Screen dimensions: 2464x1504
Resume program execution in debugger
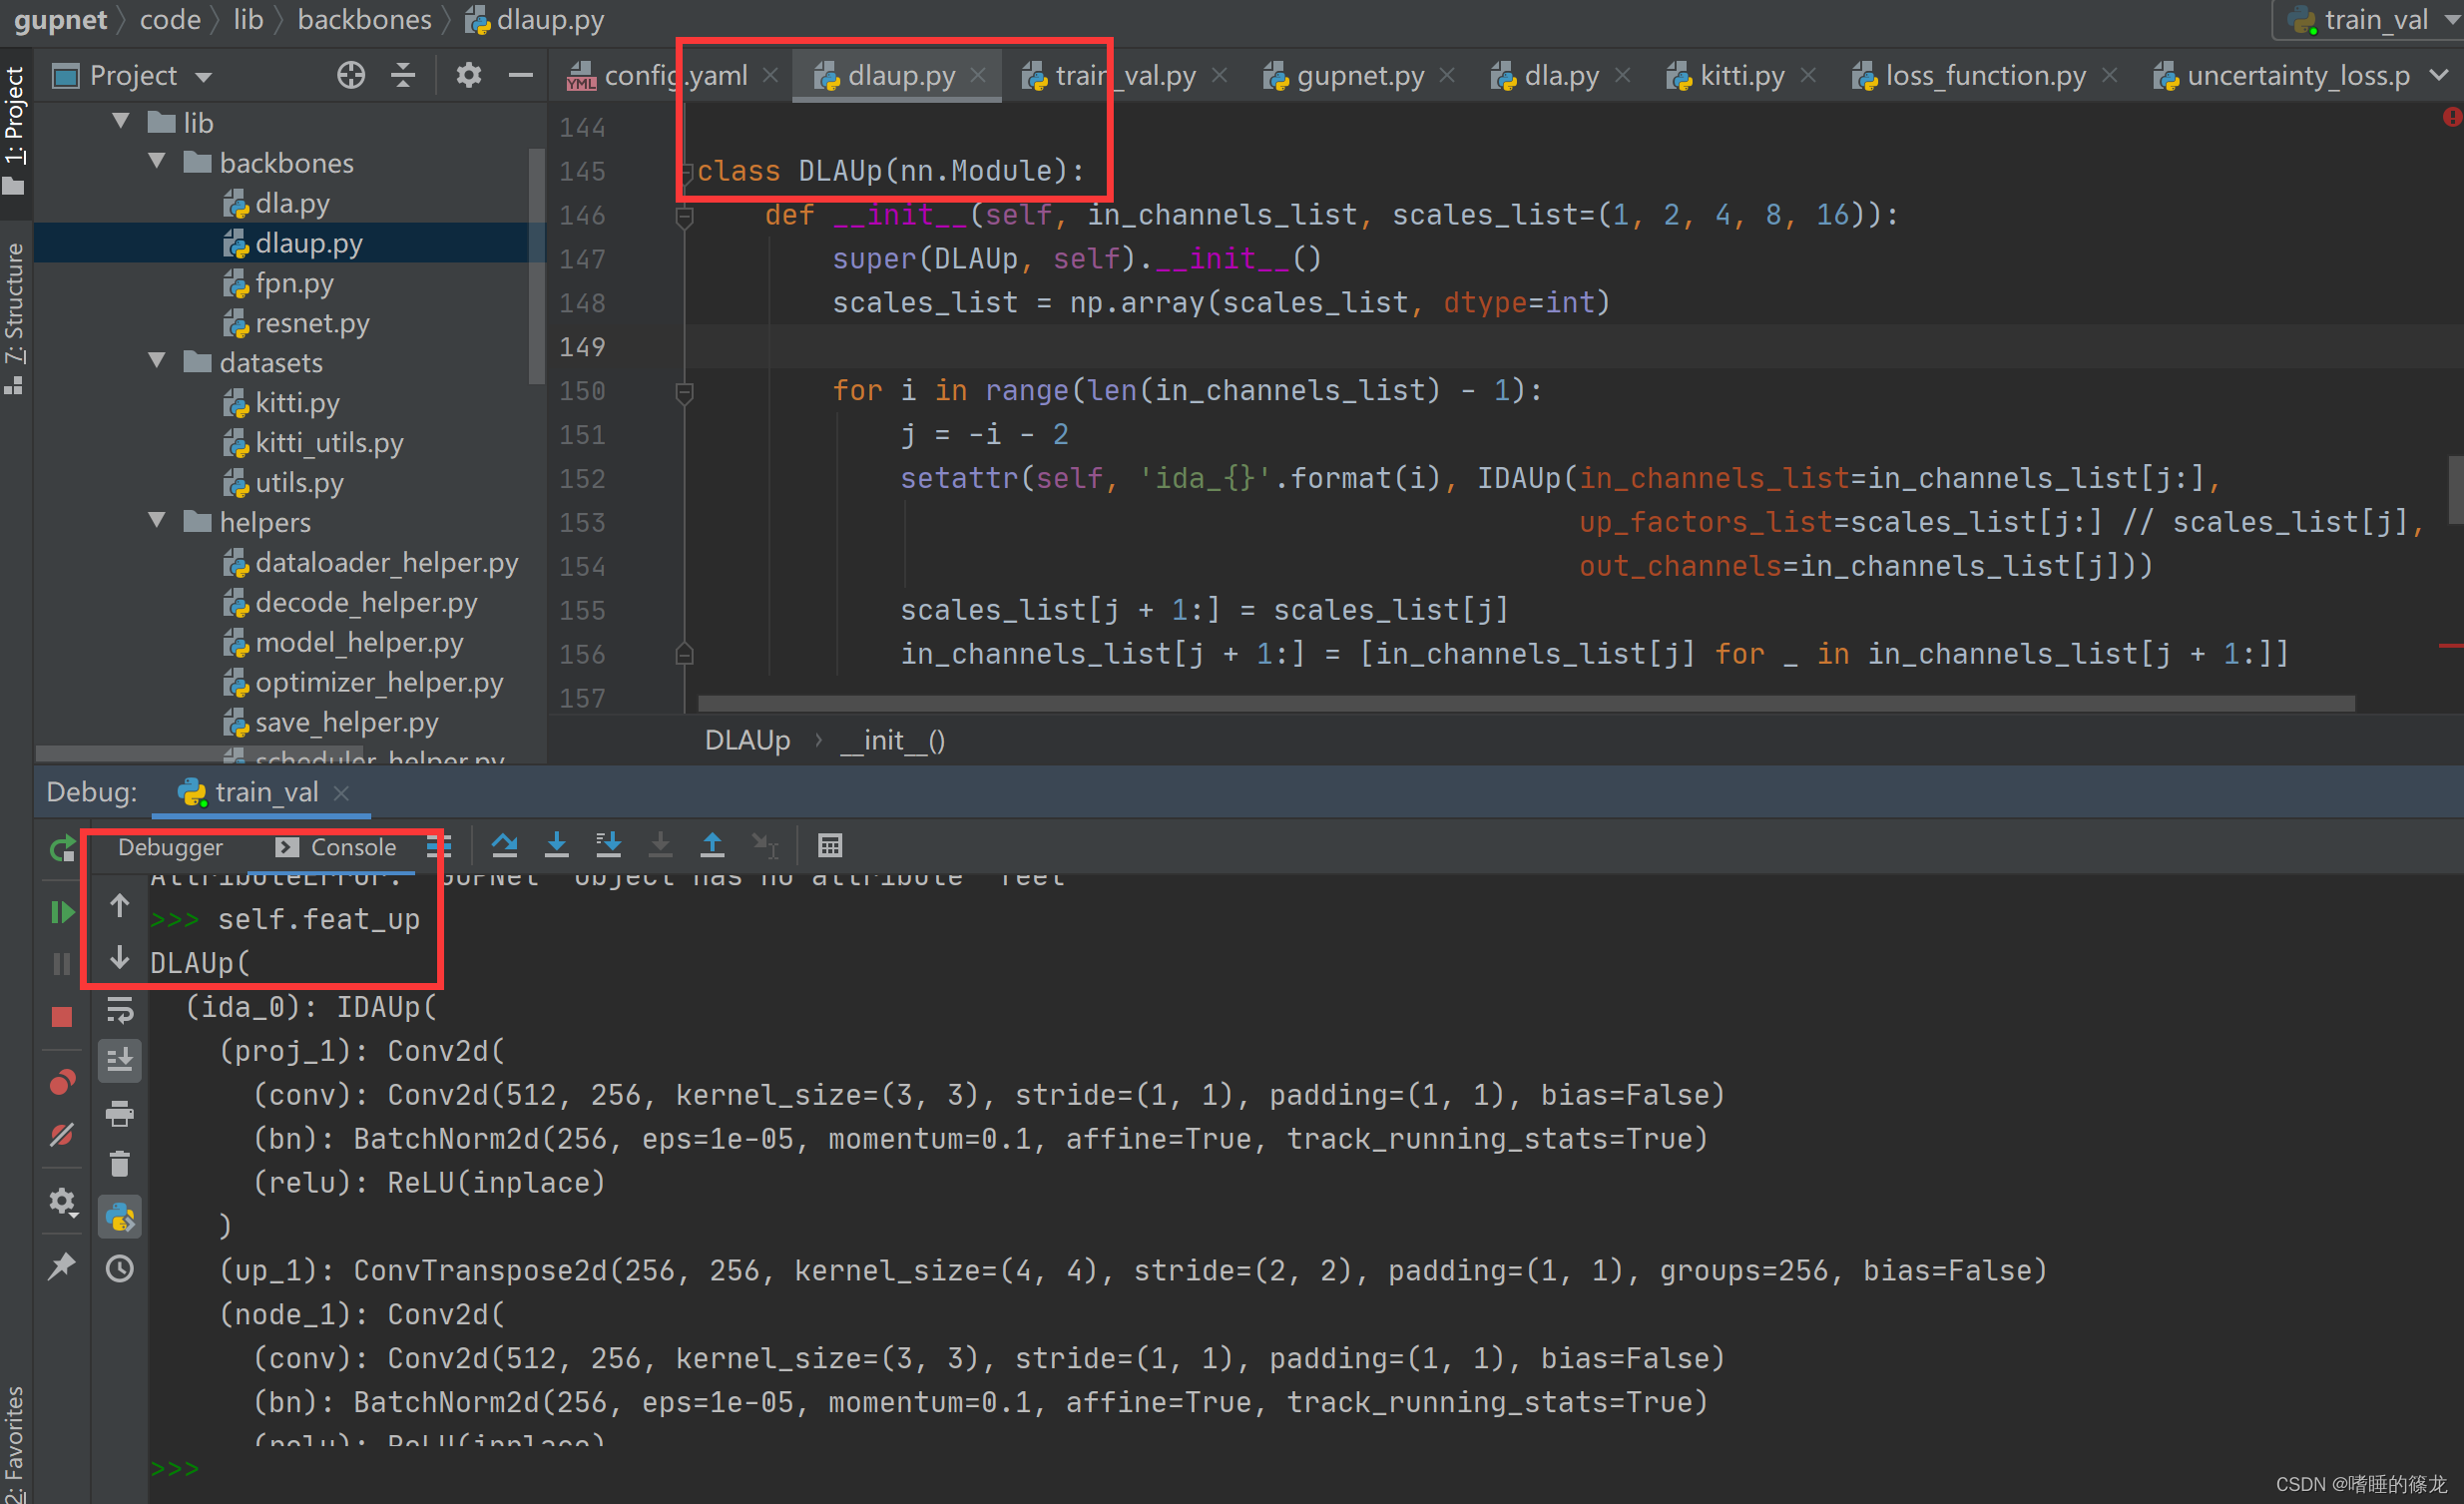pyautogui.click(x=62, y=911)
